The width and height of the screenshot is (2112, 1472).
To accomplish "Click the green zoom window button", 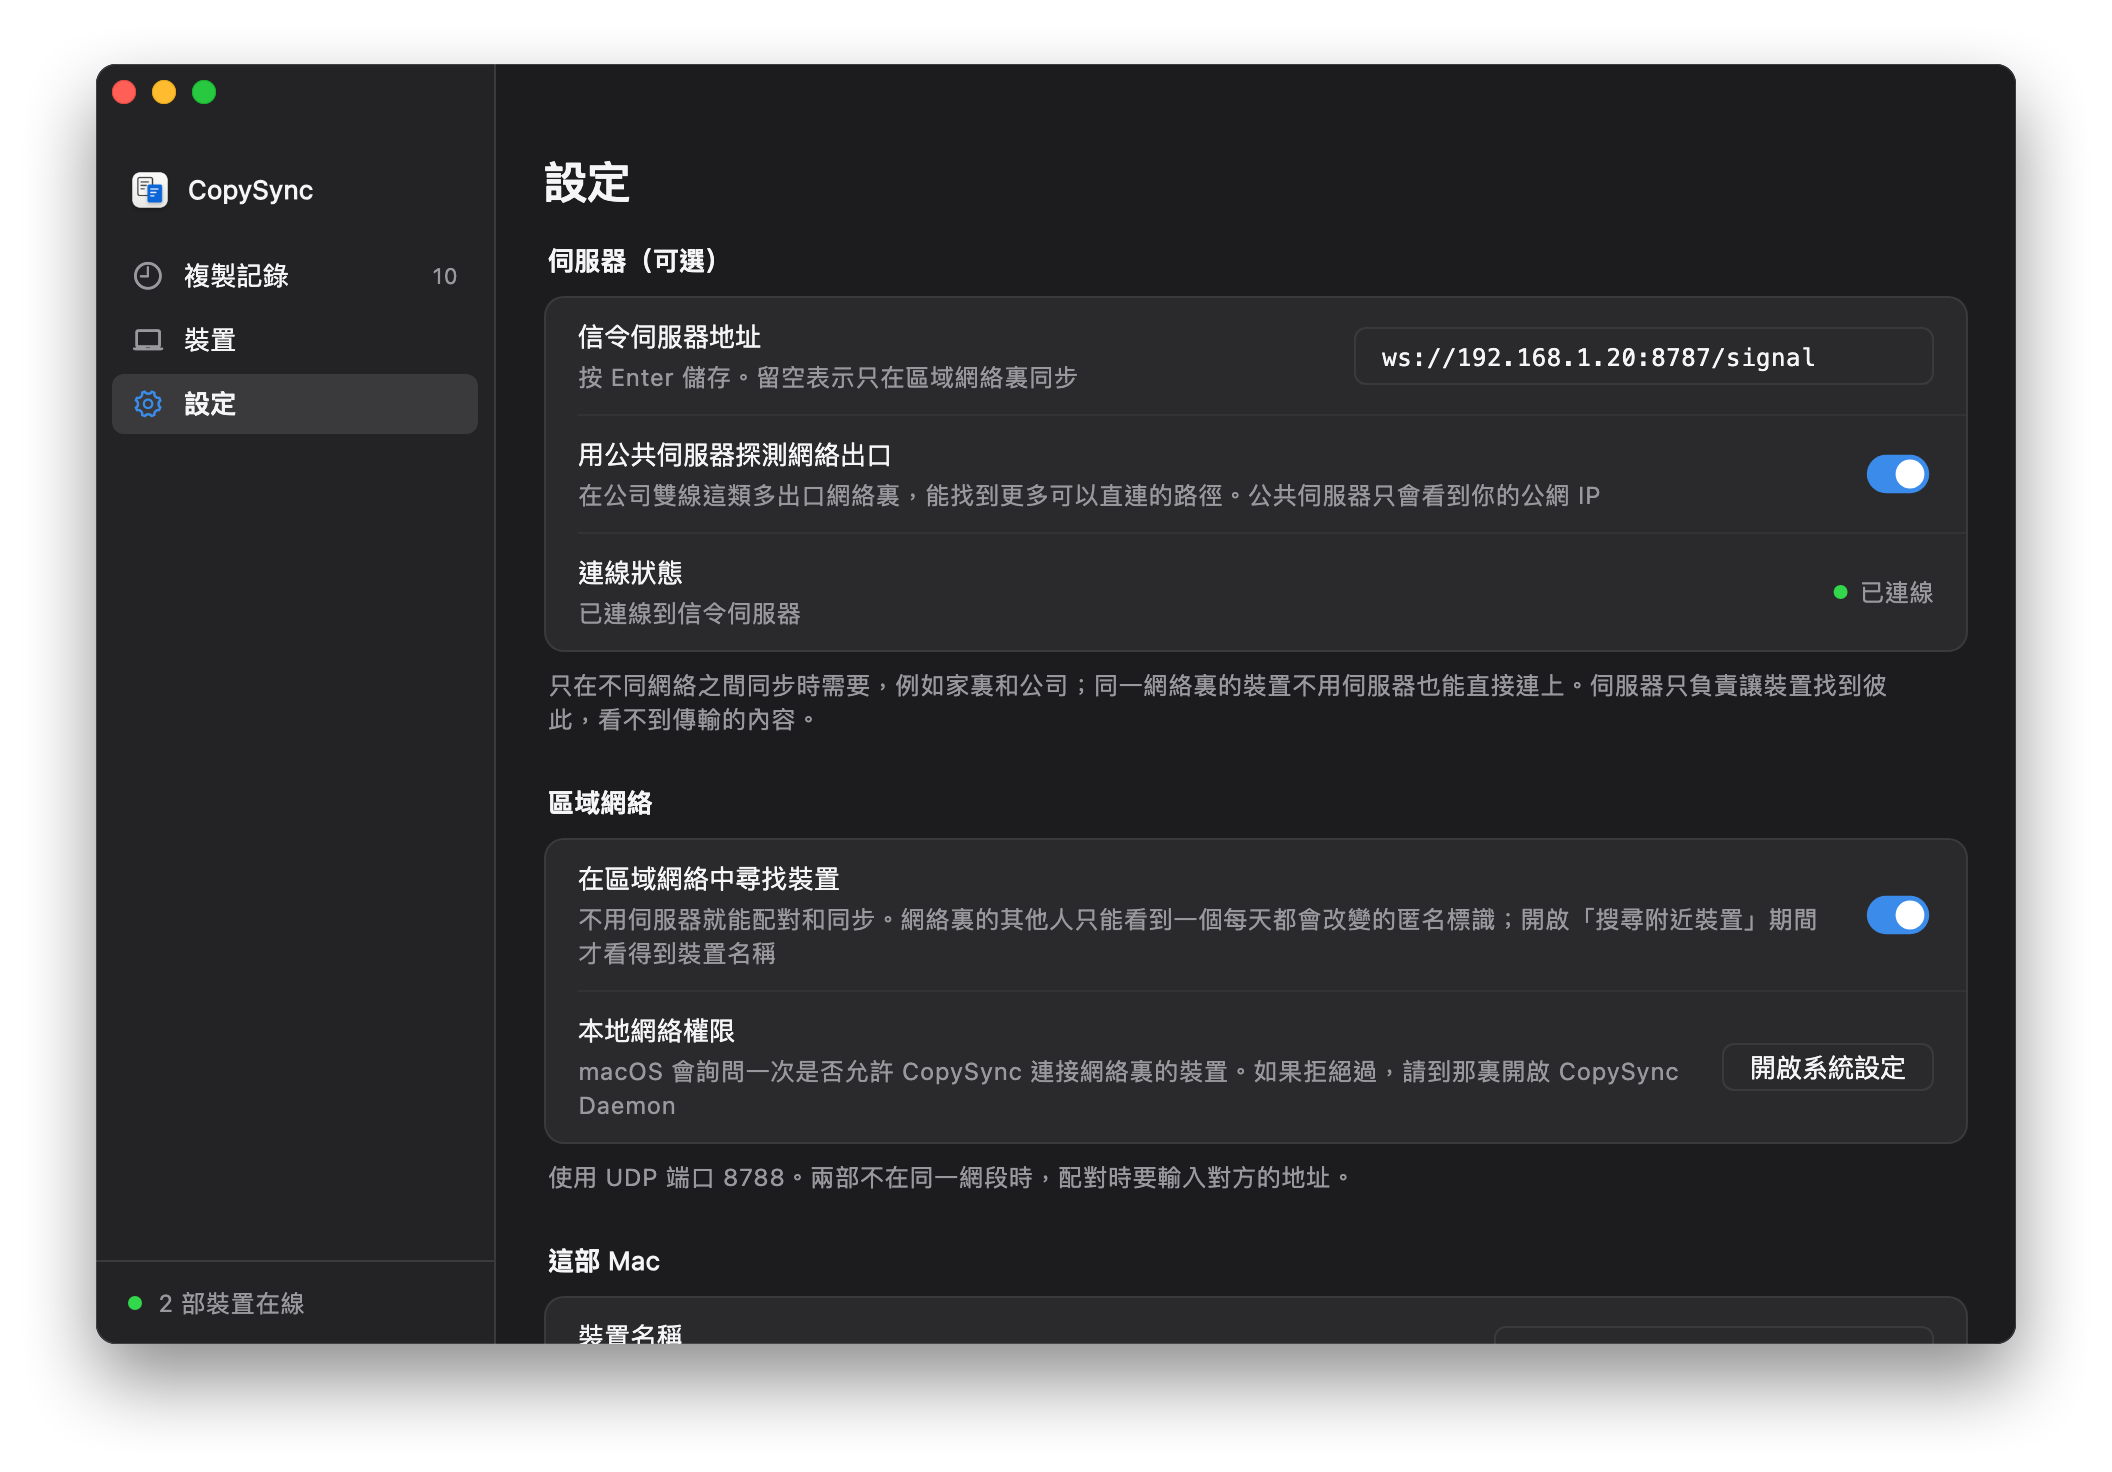I will 204,92.
